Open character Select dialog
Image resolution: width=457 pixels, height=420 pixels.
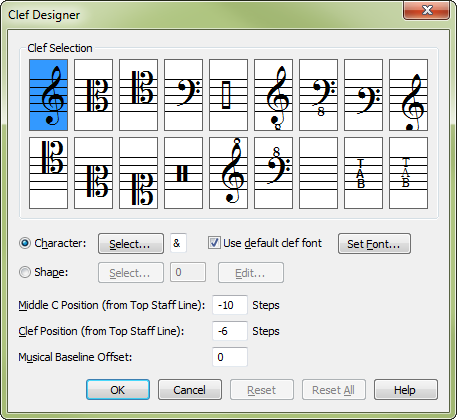(131, 244)
